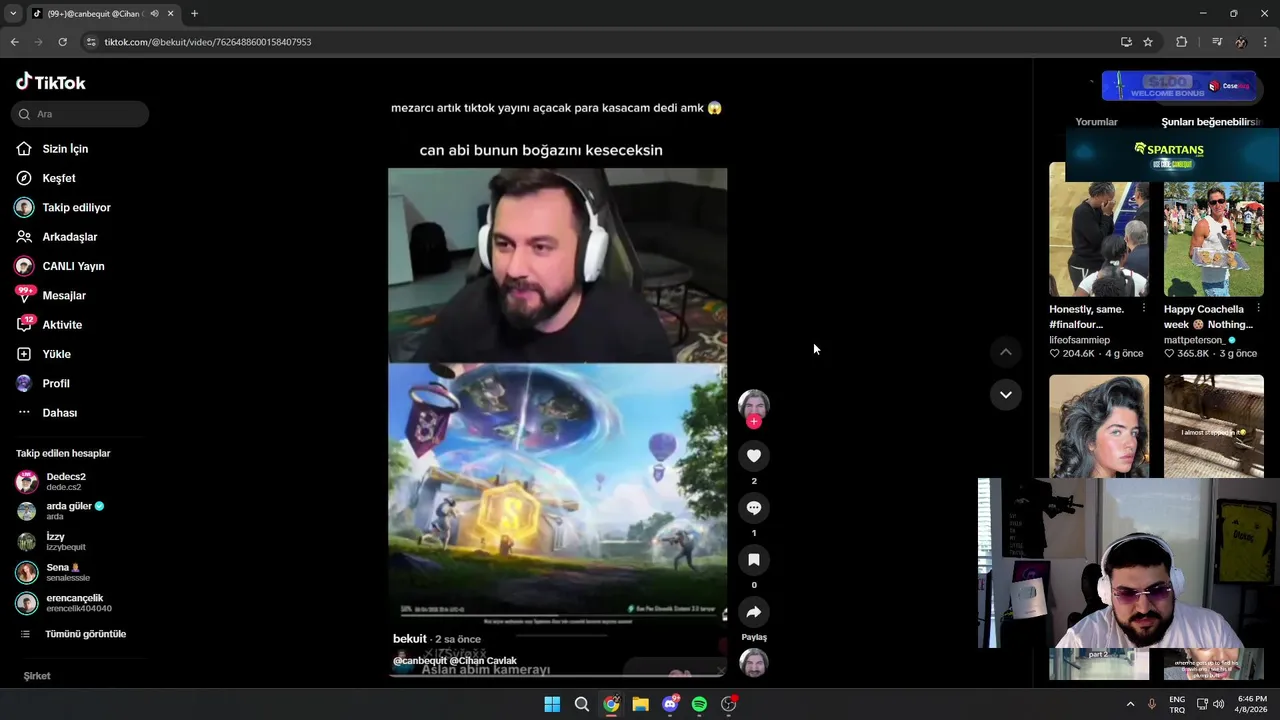1280x720 pixels.
Task: Open creator avatar beside the video
Action: tap(754, 404)
